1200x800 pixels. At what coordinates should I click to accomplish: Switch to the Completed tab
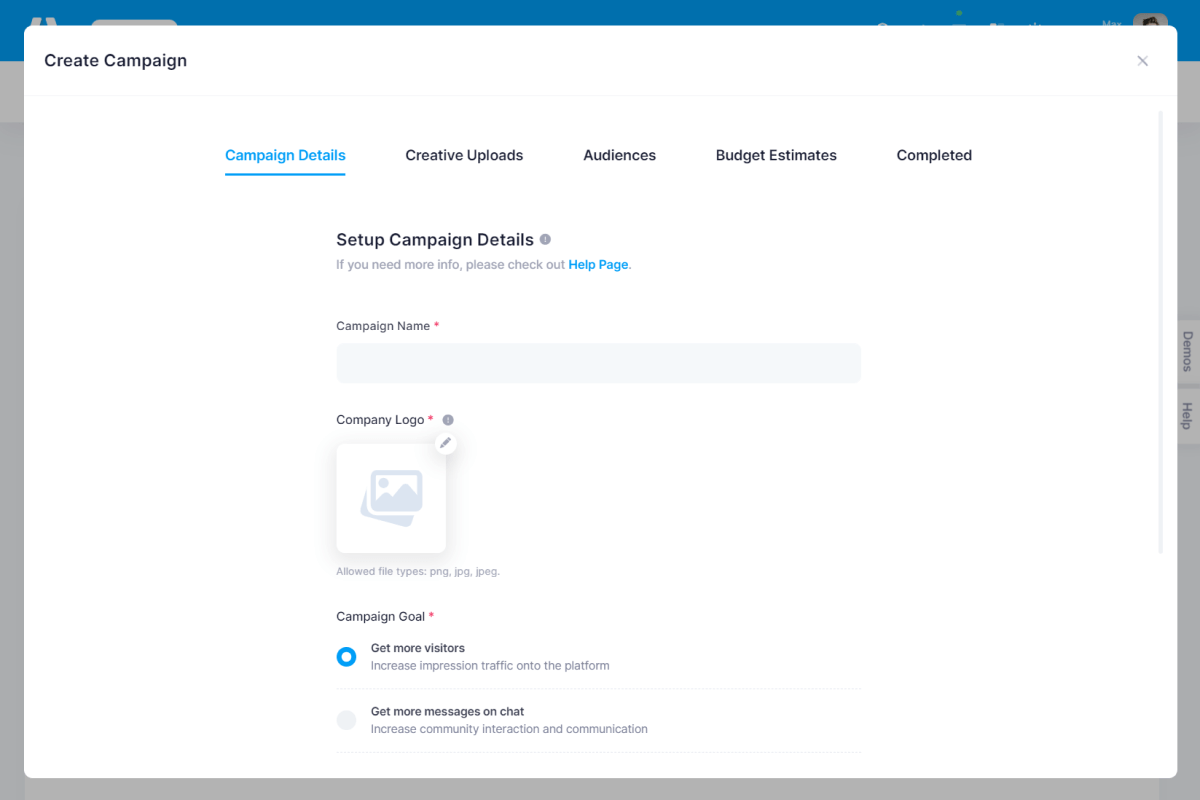tap(934, 156)
